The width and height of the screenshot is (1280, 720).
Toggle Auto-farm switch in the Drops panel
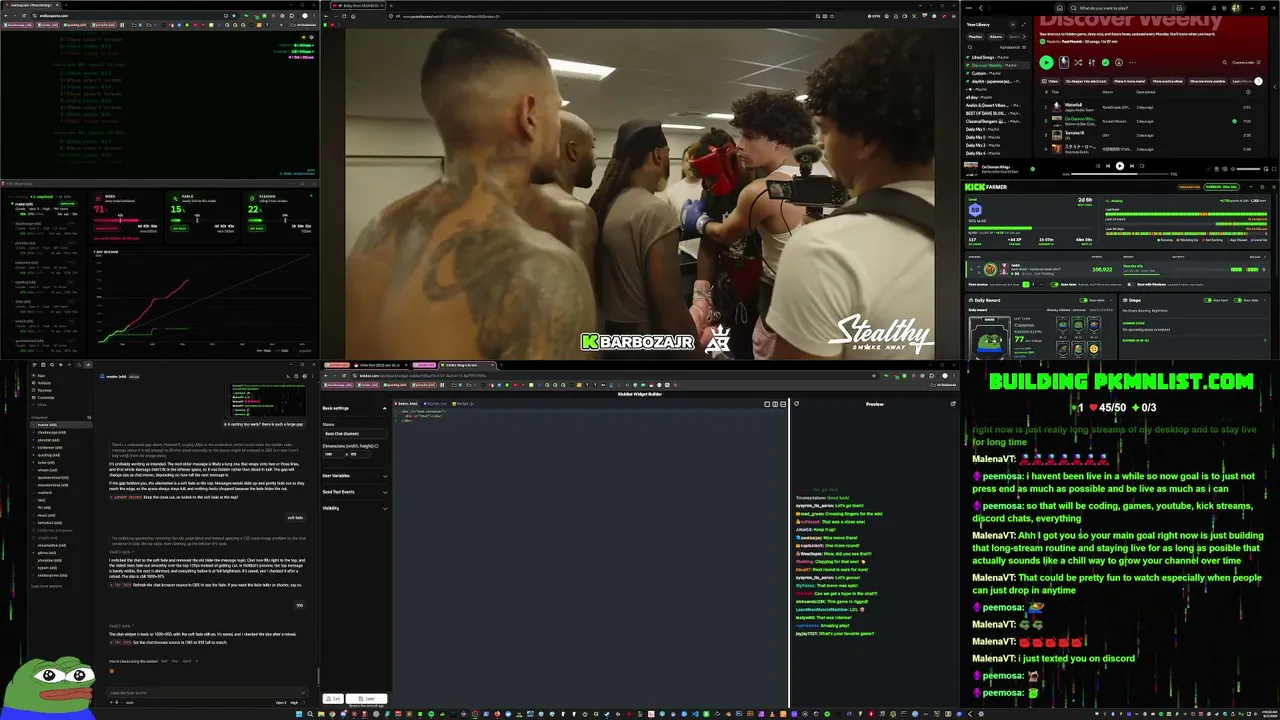pyautogui.click(x=1207, y=300)
